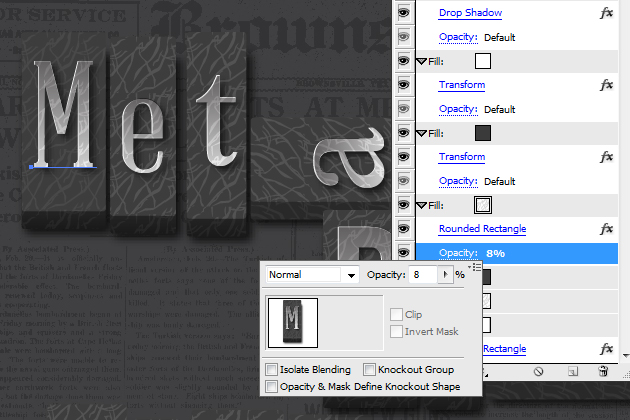Click the Opacity link below first Transform
The image size is (630, 420).
[x=458, y=109]
